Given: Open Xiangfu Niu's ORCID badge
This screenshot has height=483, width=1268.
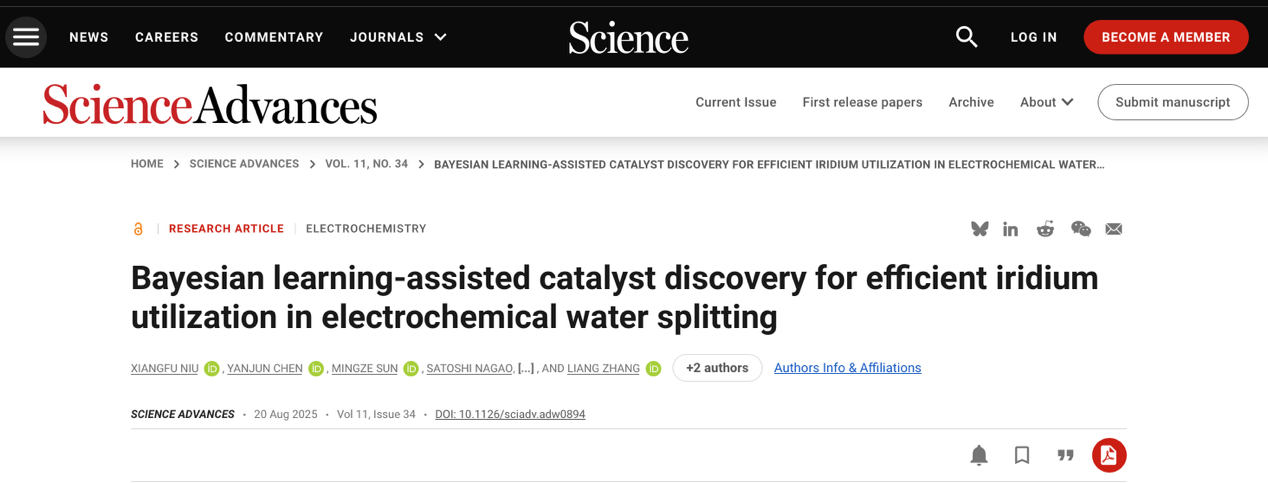Looking at the screenshot, I should click(x=212, y=369).
